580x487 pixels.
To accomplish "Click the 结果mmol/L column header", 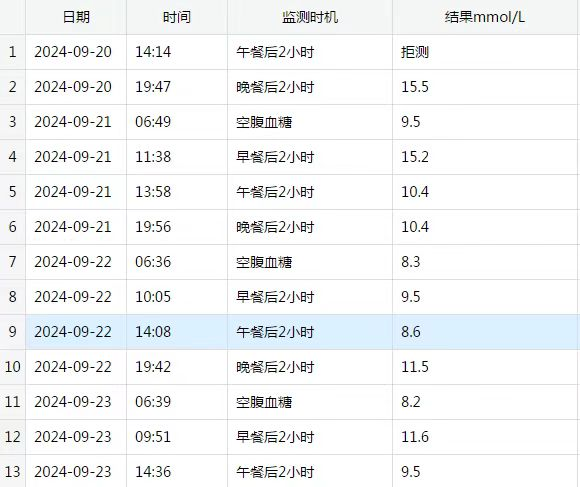I will pyautogui.click(x=486, y=17).
